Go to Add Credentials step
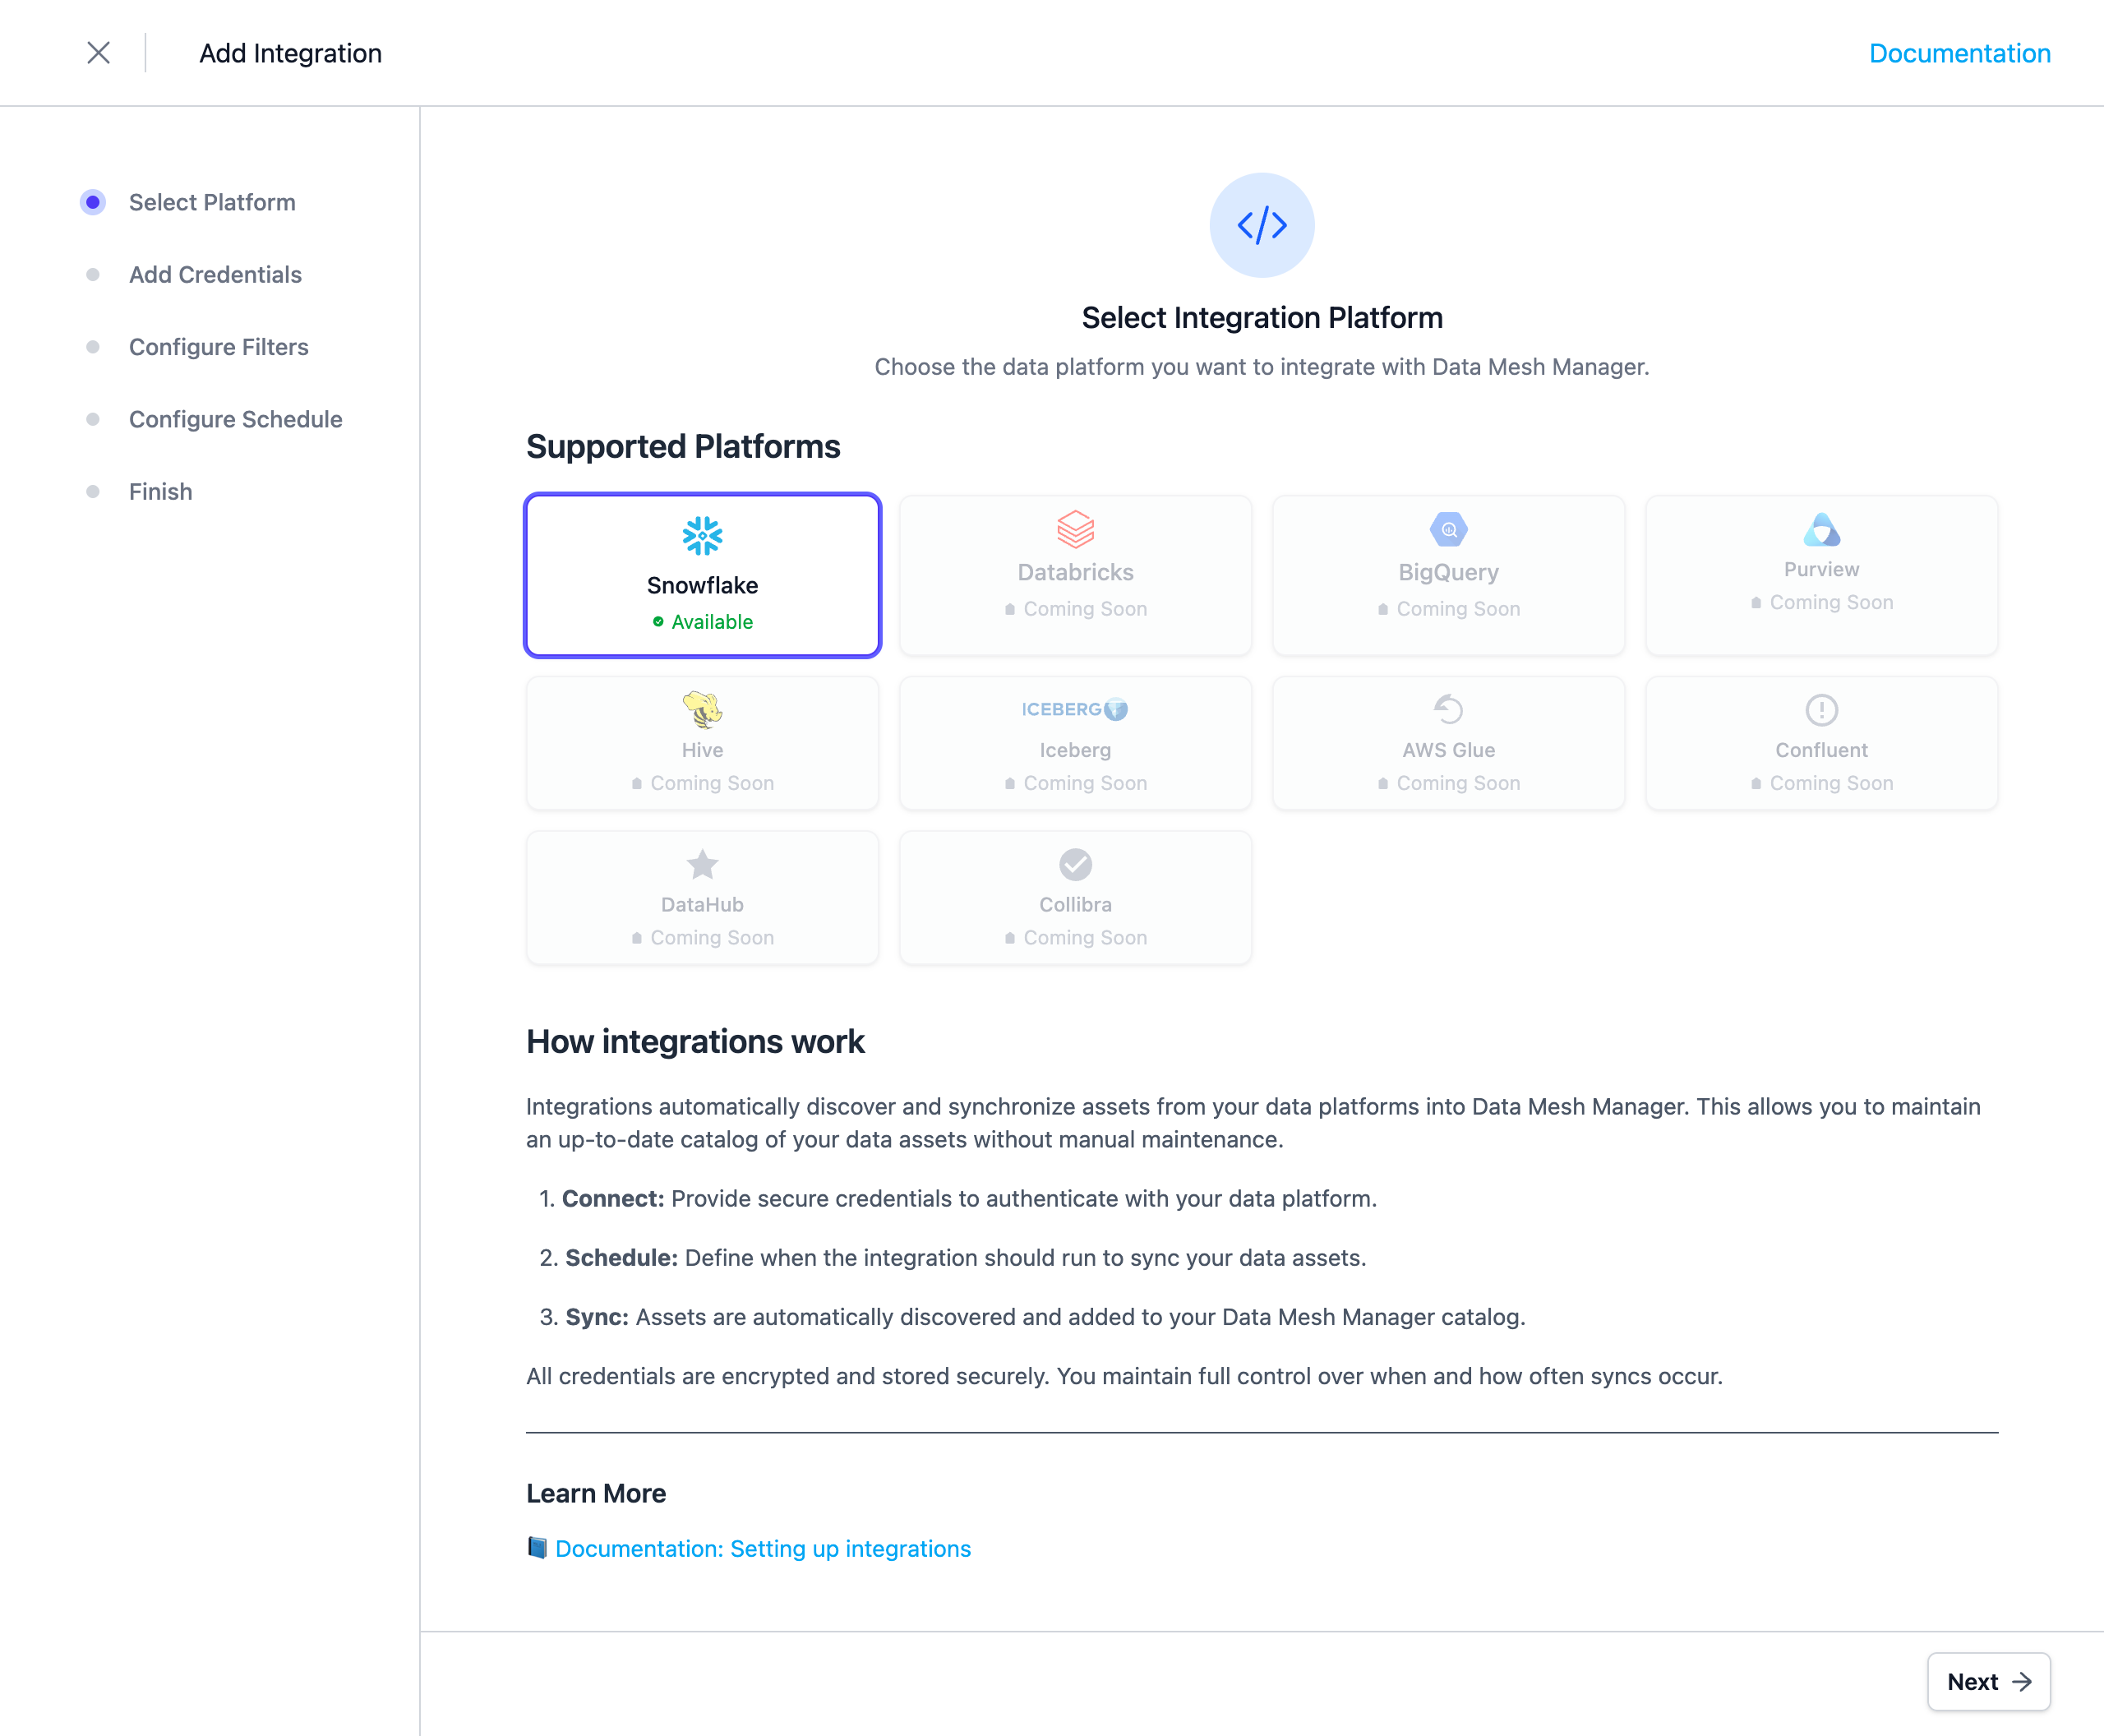This screenshot has width=2104, height=1736. [x=215, y=274]
